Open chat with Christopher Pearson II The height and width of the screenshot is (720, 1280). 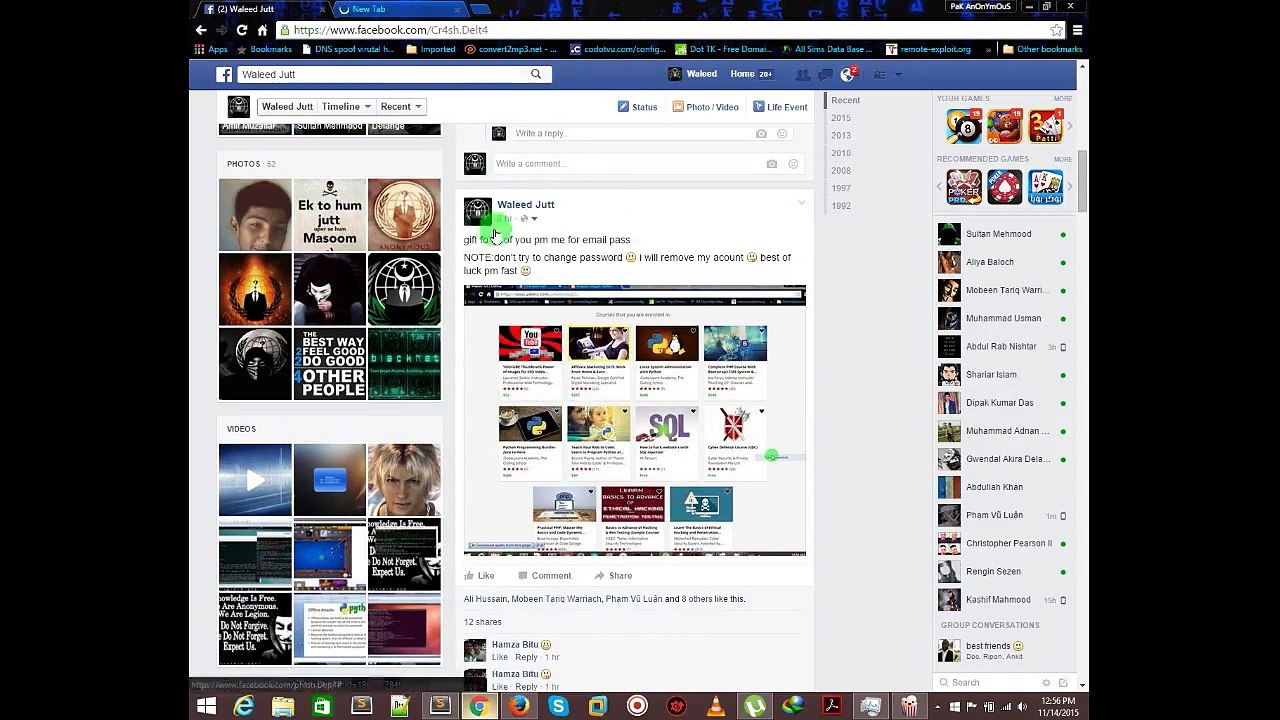(1003, 544)
